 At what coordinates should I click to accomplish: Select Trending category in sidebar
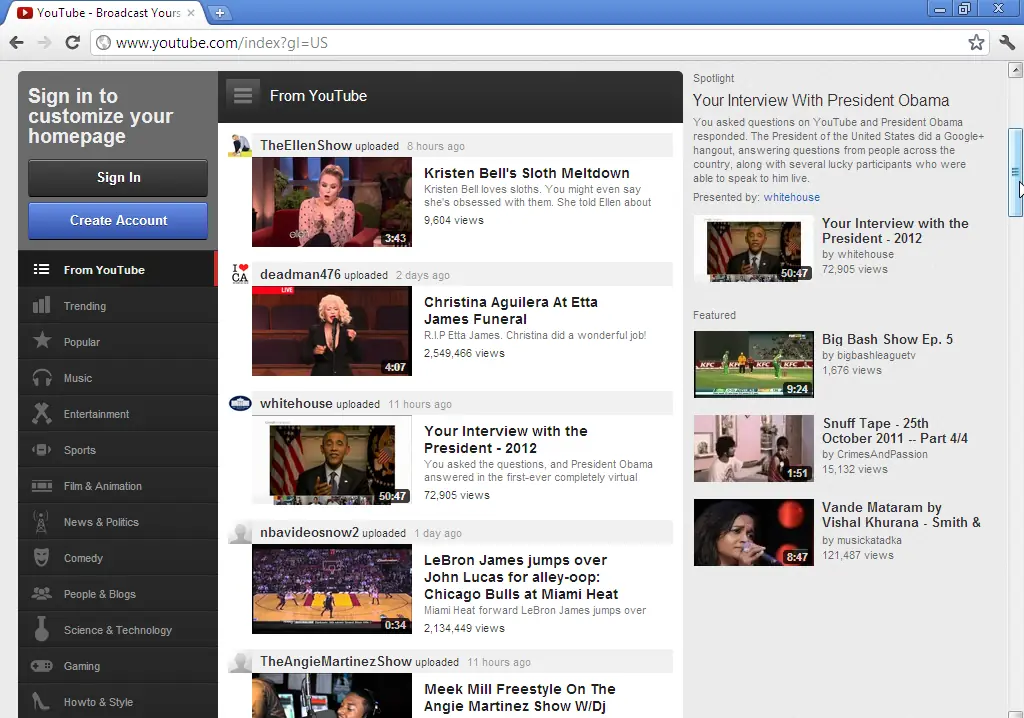tap(118, 306)
